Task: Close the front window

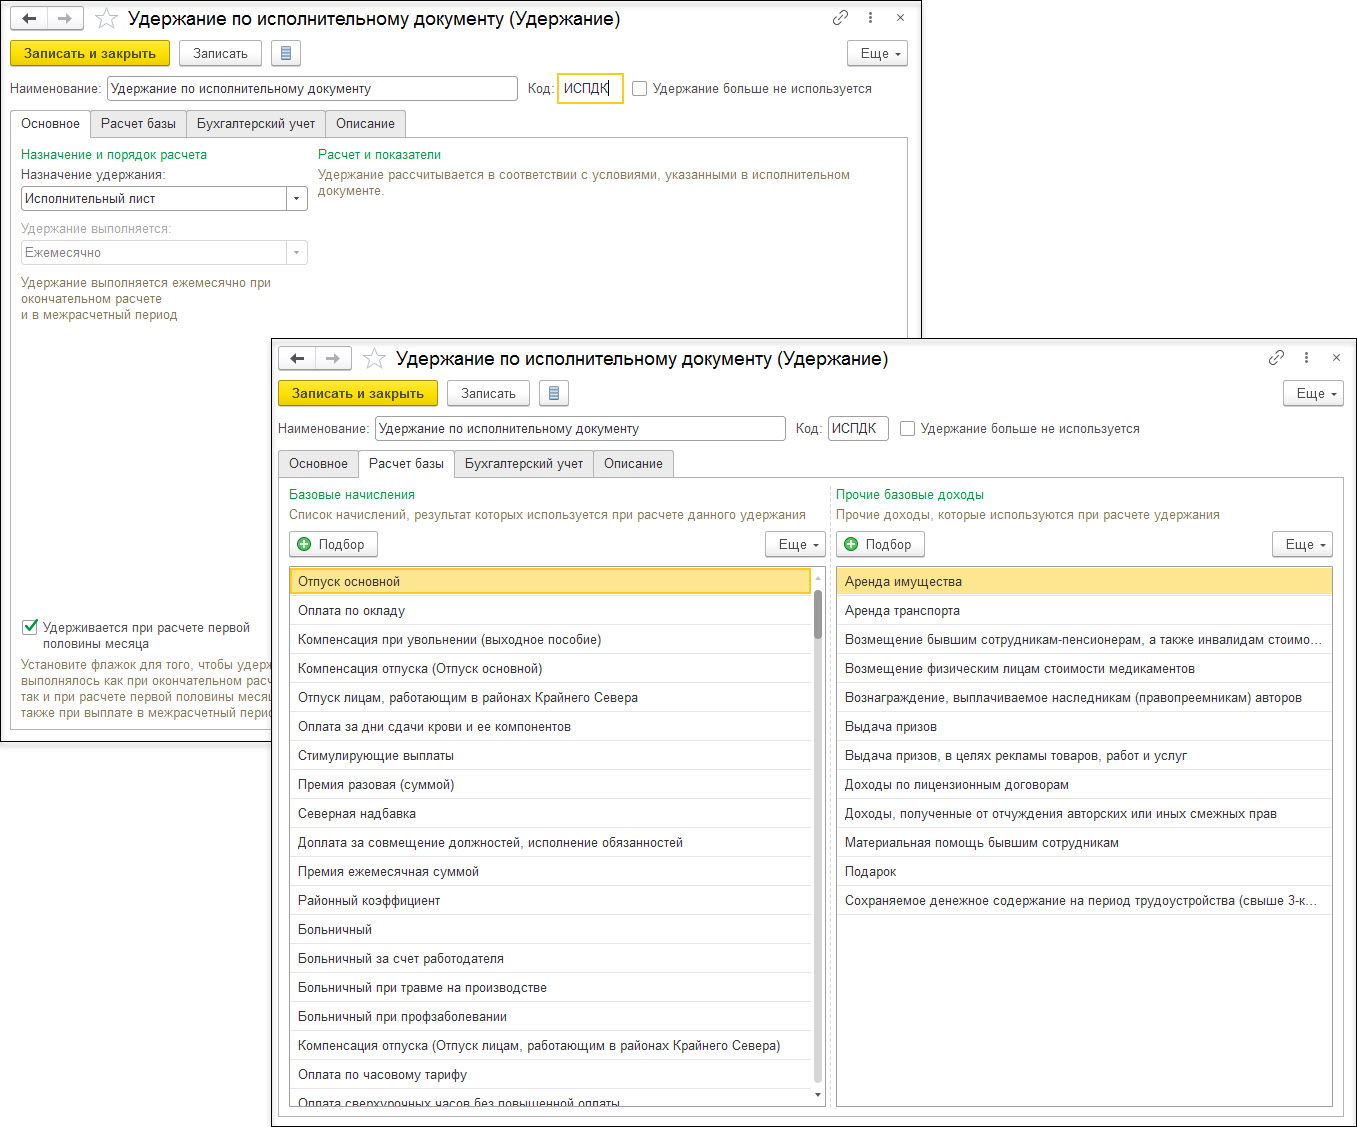Action: (1336, 357)
